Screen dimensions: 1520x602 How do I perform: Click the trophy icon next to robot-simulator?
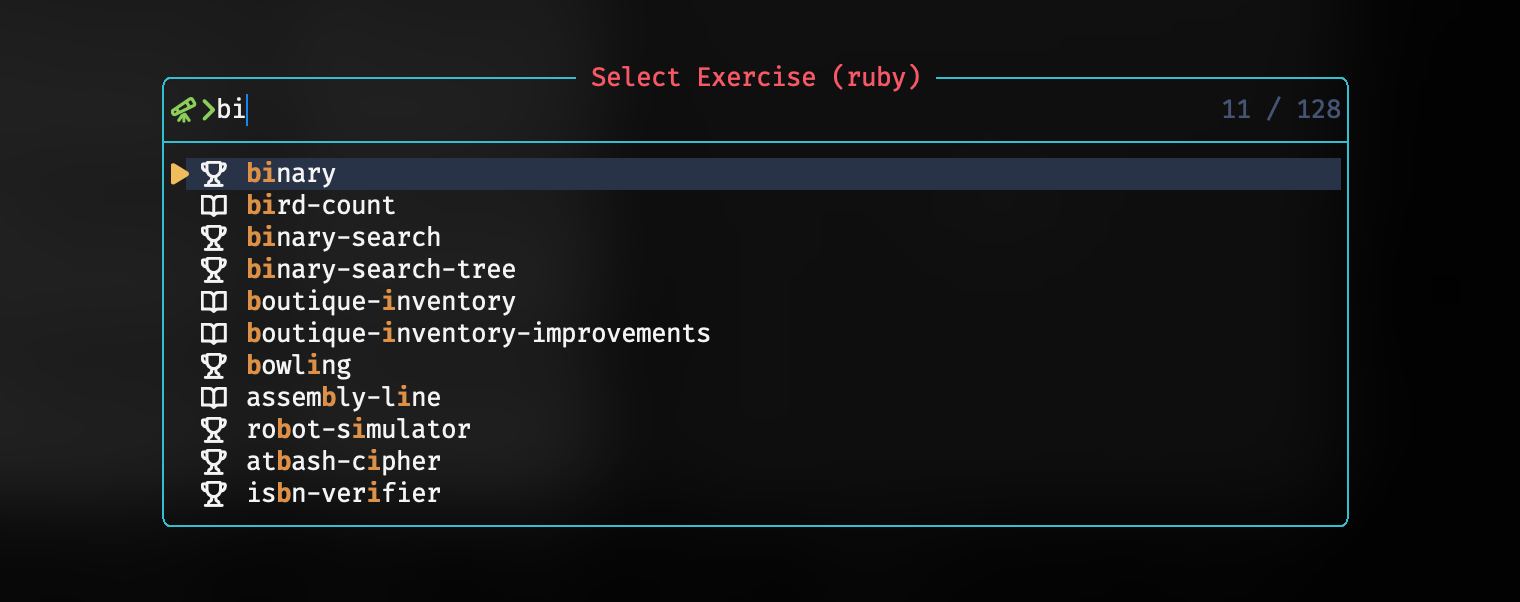213,430
